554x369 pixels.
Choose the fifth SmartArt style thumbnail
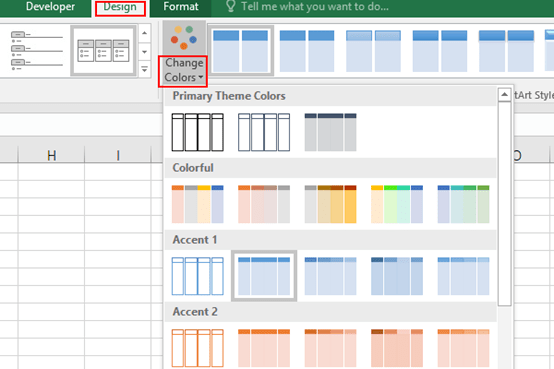click(x=506, y=51)
